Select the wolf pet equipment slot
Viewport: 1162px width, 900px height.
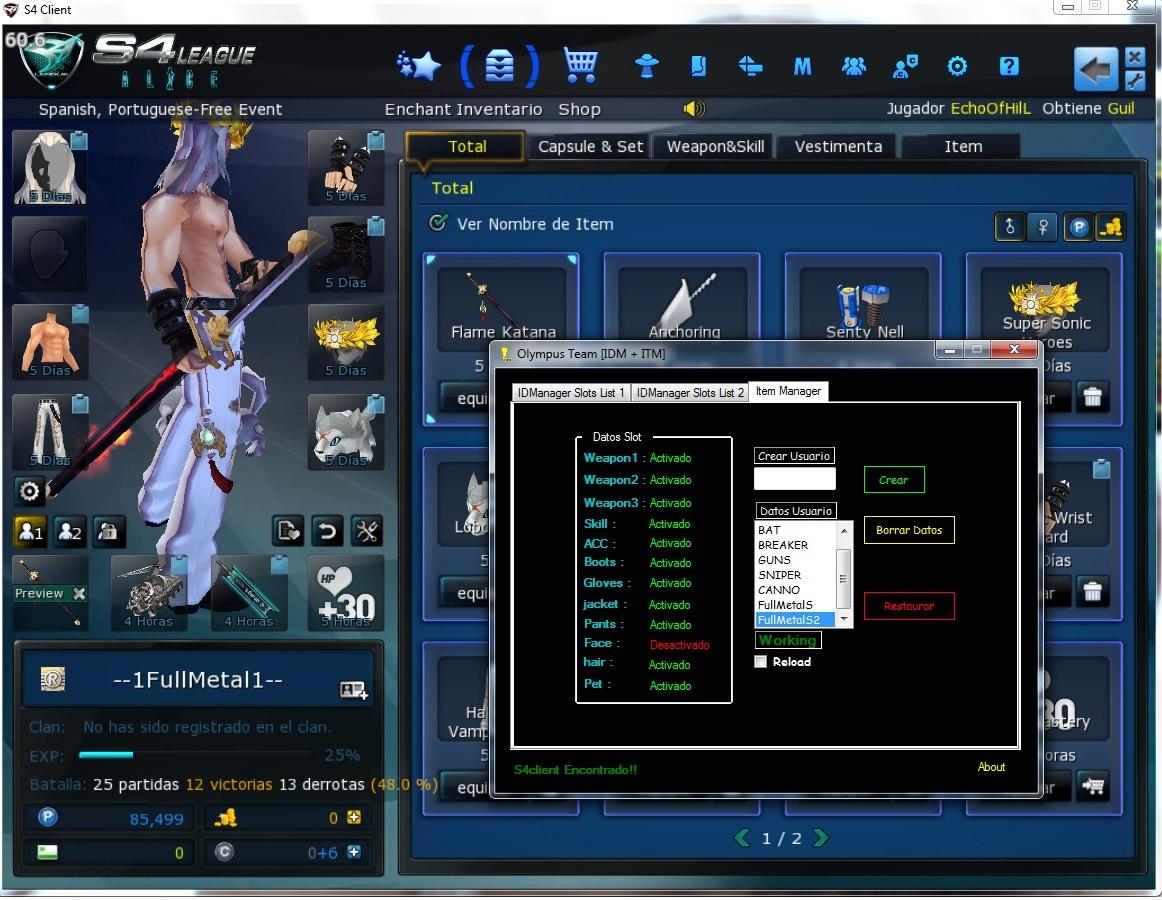(346, 432)
